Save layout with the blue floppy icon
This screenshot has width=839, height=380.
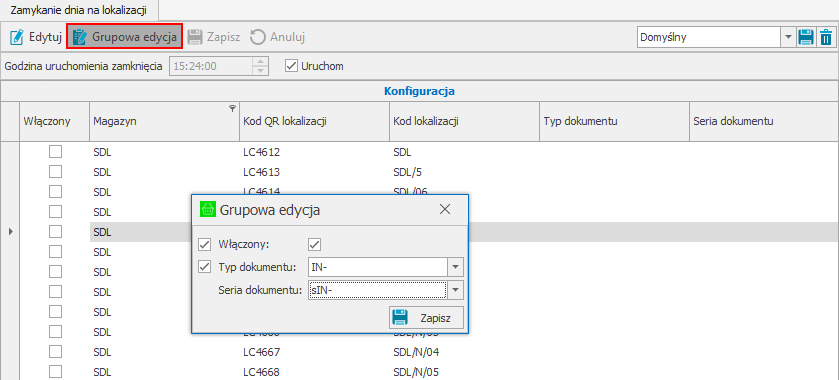coord(806,37)
